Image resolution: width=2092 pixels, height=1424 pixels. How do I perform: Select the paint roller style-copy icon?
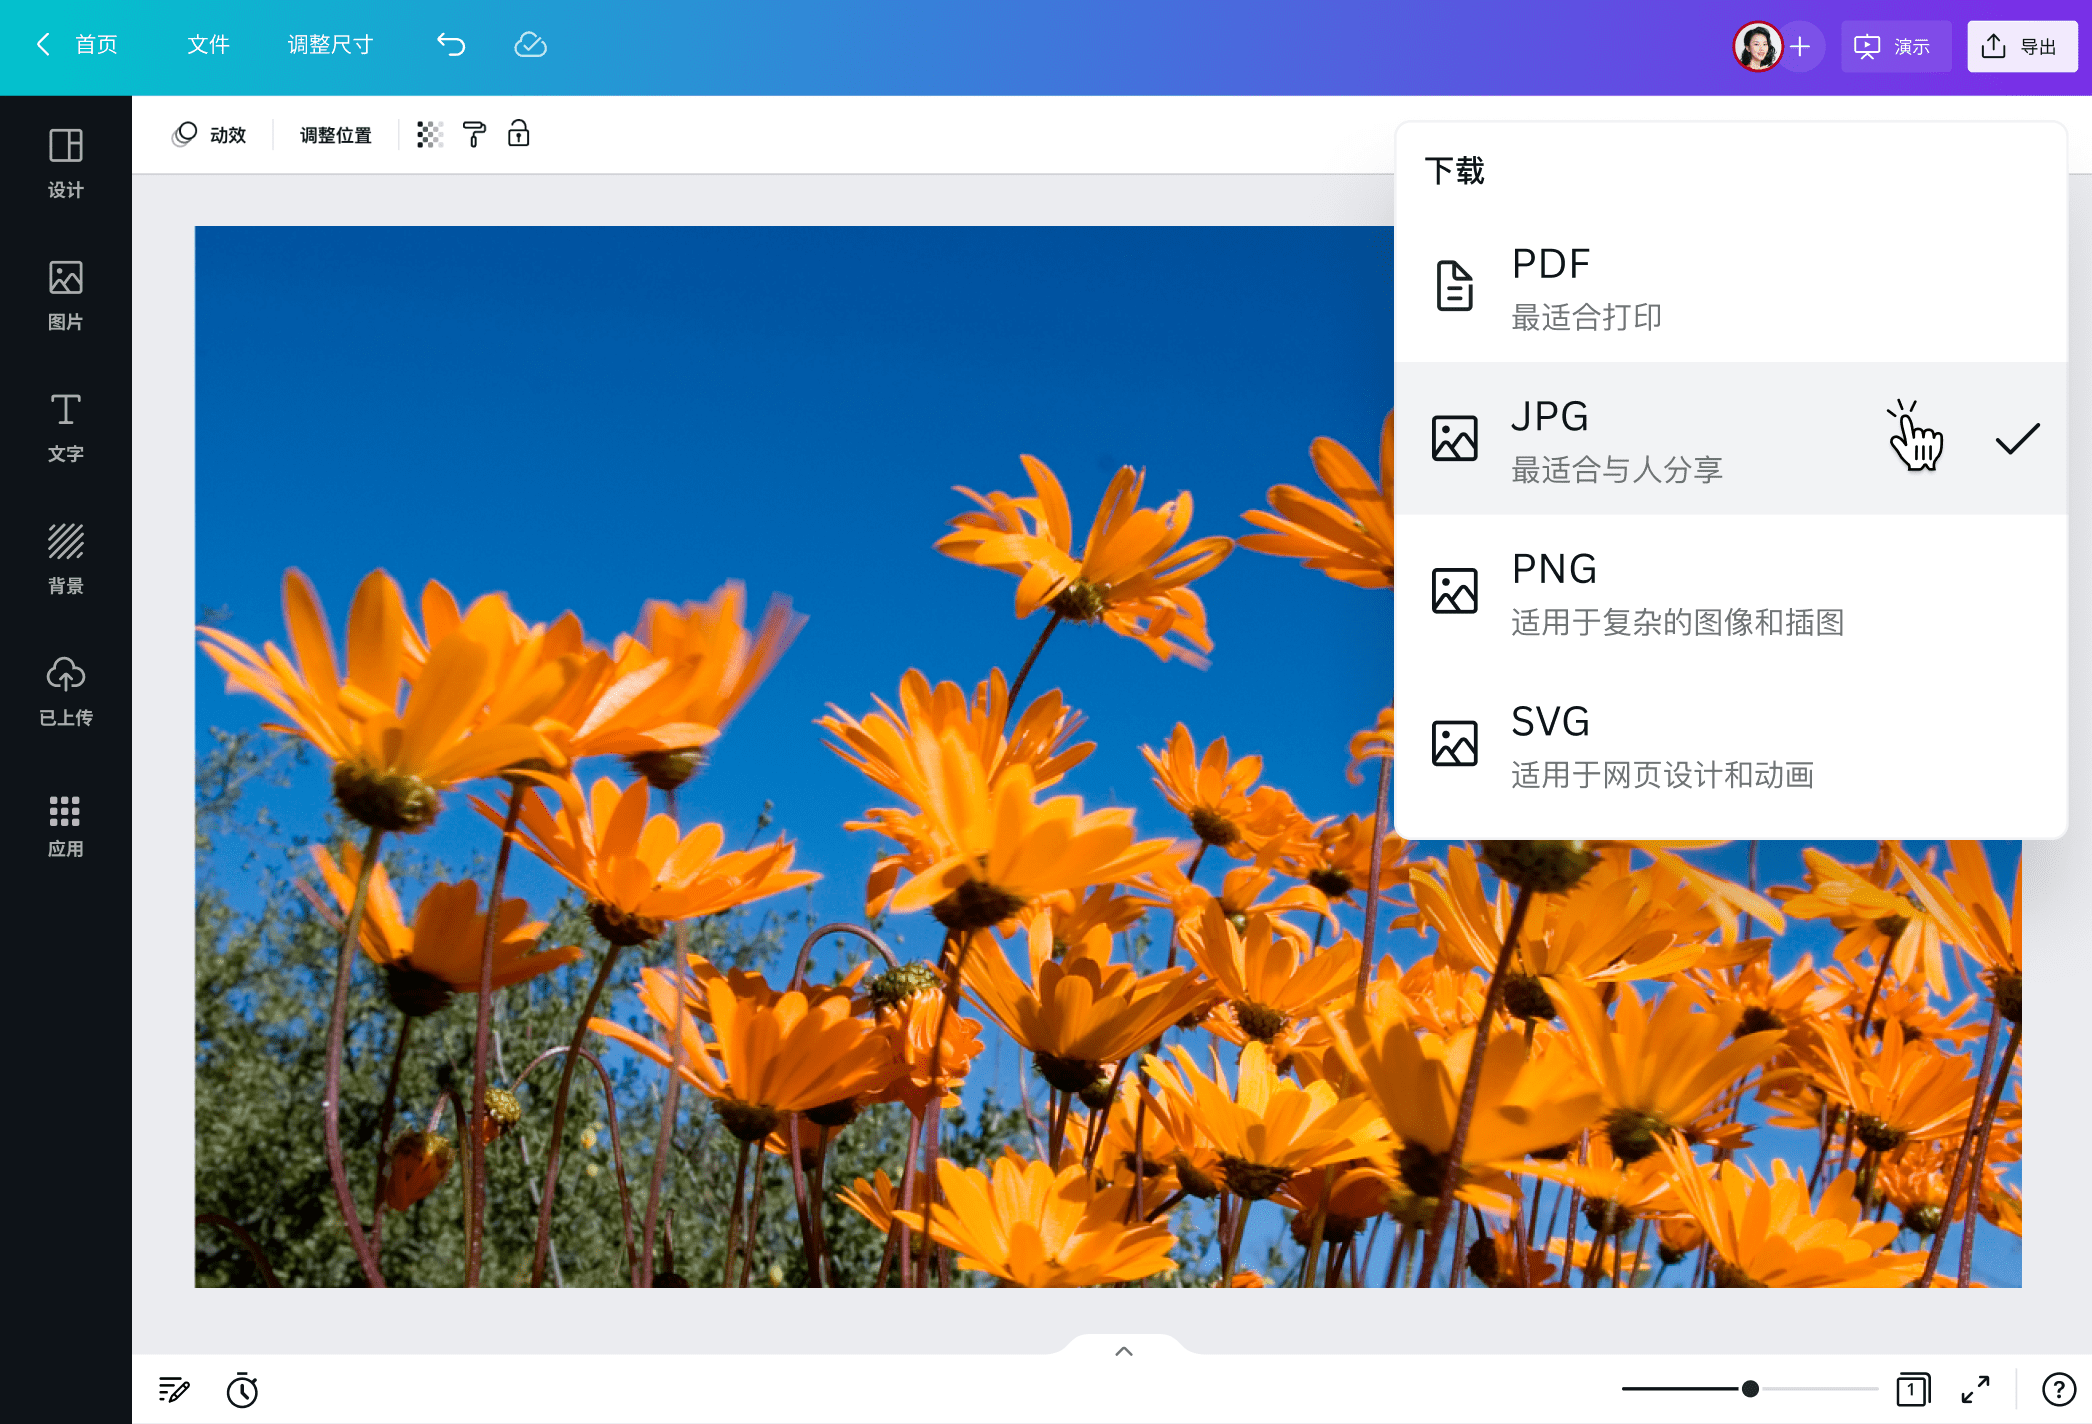pyautogui.click(x=473, y=134)
